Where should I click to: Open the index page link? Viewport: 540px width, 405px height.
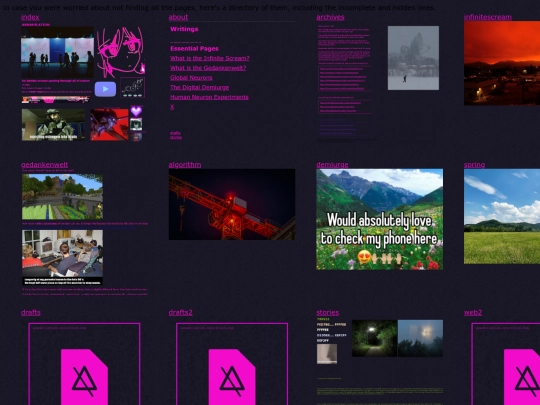(x=30, y=17)
